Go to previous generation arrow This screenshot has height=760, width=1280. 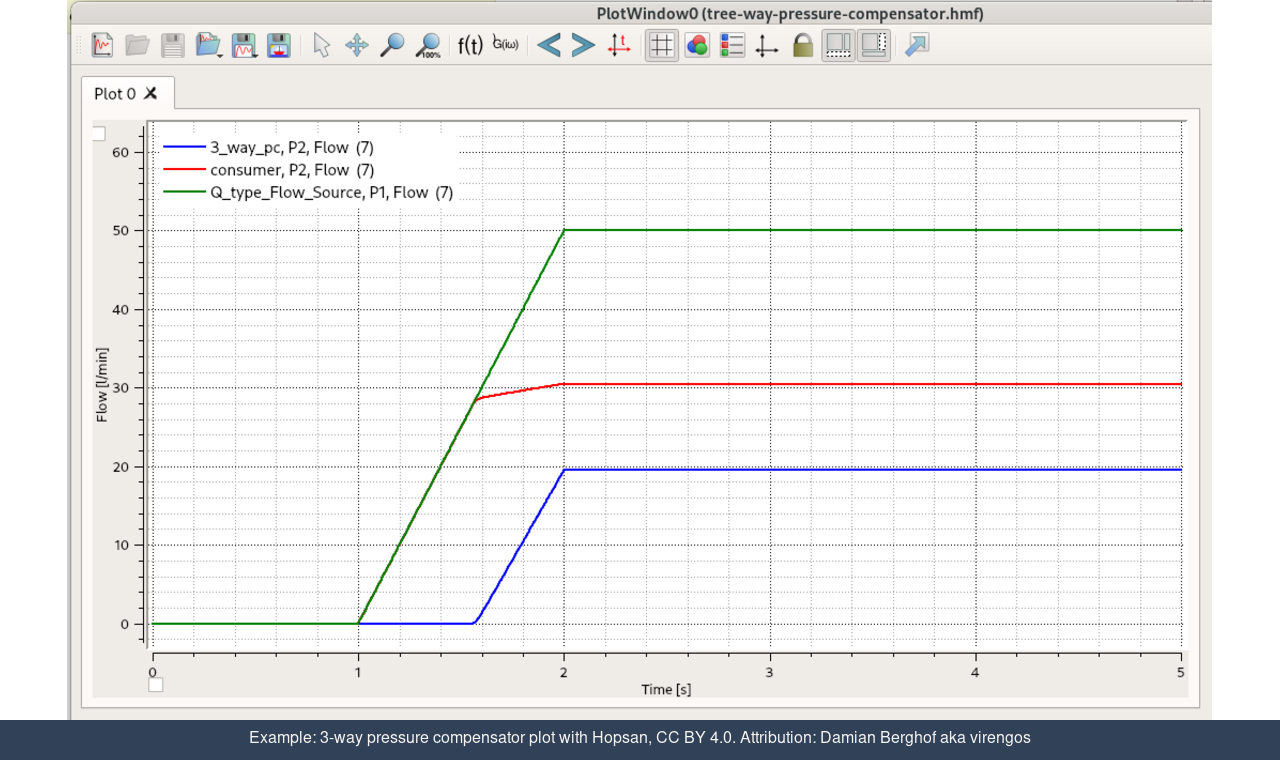(548, 45)
